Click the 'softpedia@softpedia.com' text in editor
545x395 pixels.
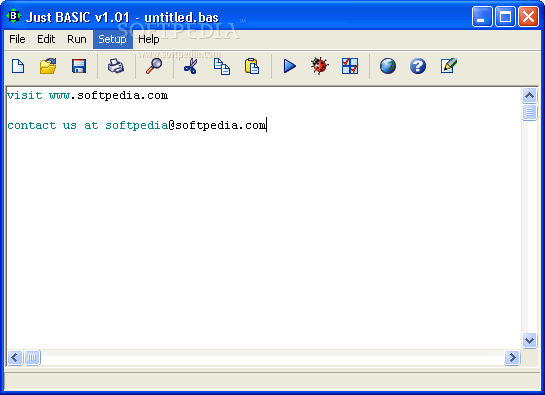click(x=186, y=126)
